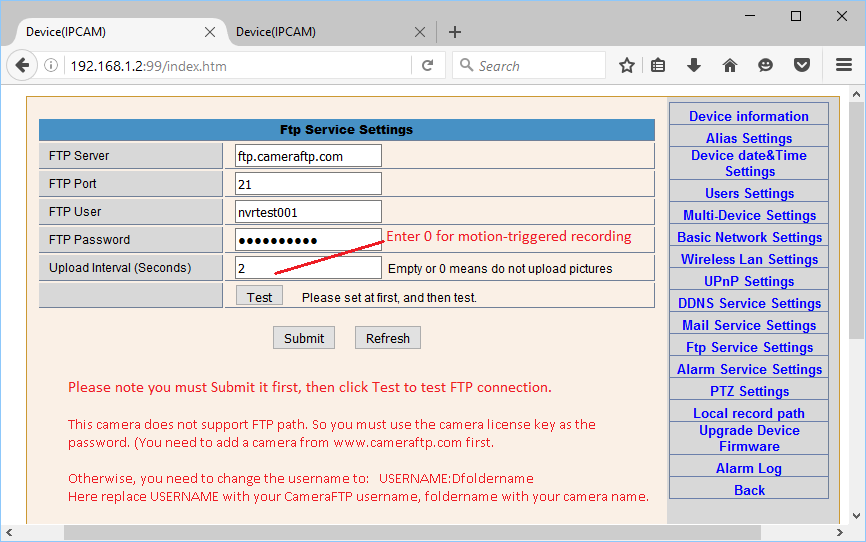Click the horizontal scrollbar left arrow
The height and width of the screenshot is (542, 866).
click(9, 533)
